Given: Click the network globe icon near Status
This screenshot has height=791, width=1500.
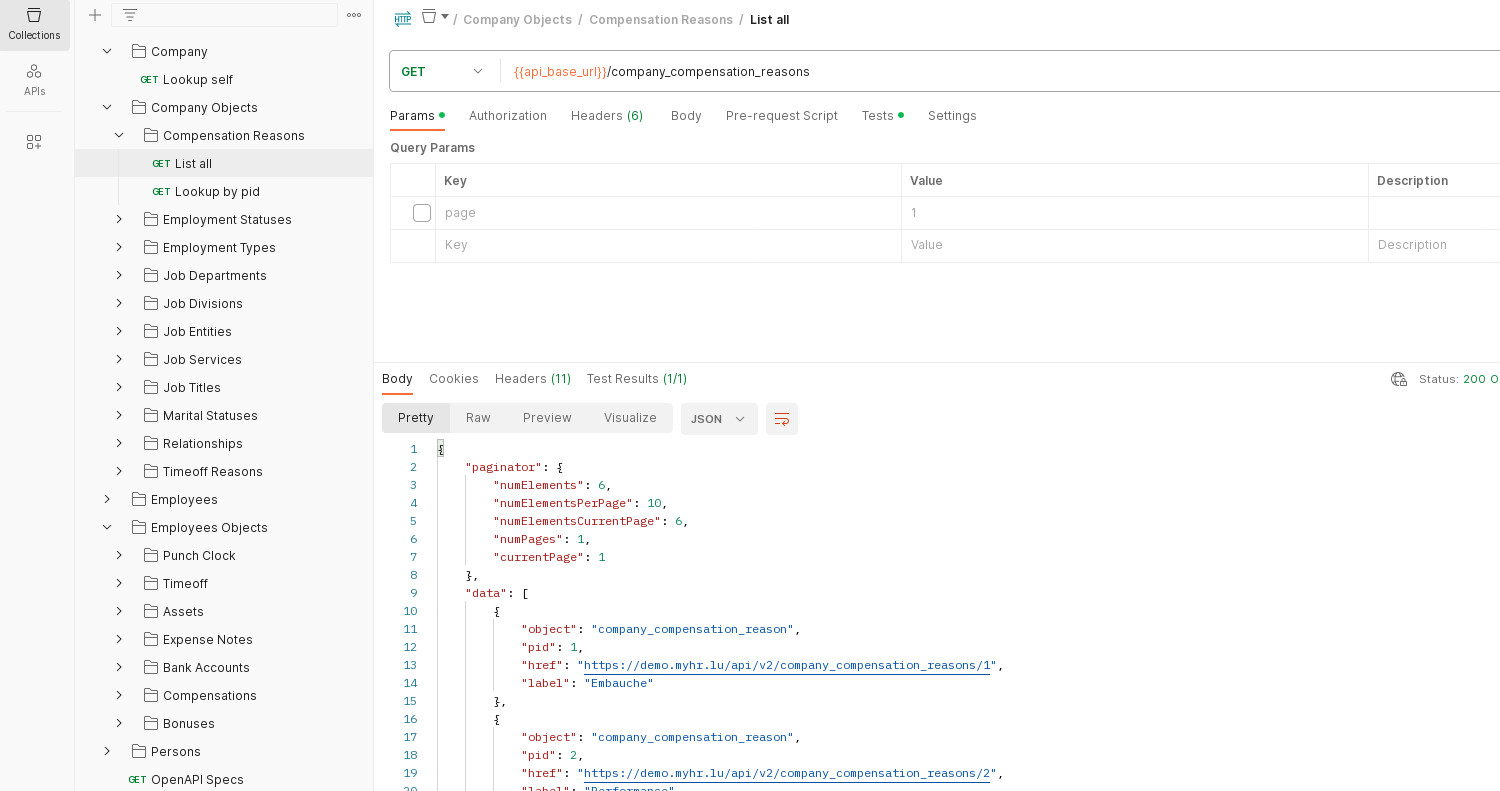Looking at the screenshot, I should 1399,379.
